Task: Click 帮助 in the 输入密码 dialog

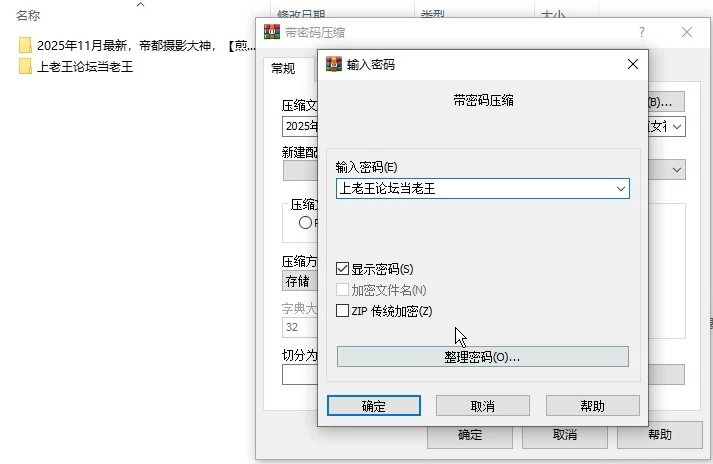Action: [x=592, y=405]
